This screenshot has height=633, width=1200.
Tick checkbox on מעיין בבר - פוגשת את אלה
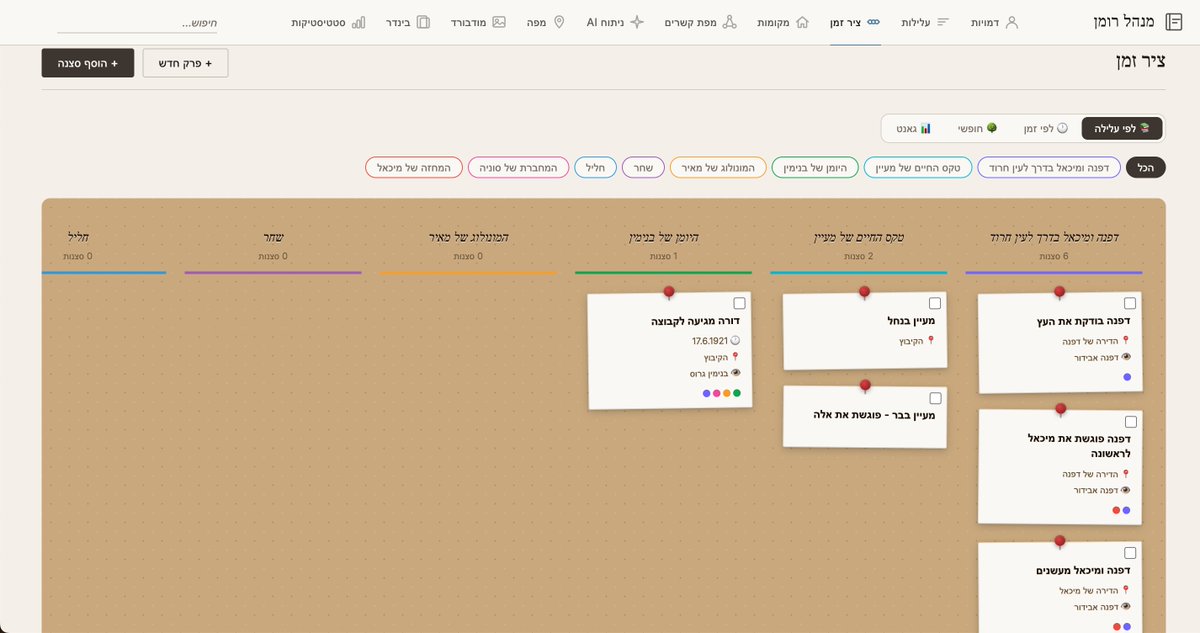(935, 398)
